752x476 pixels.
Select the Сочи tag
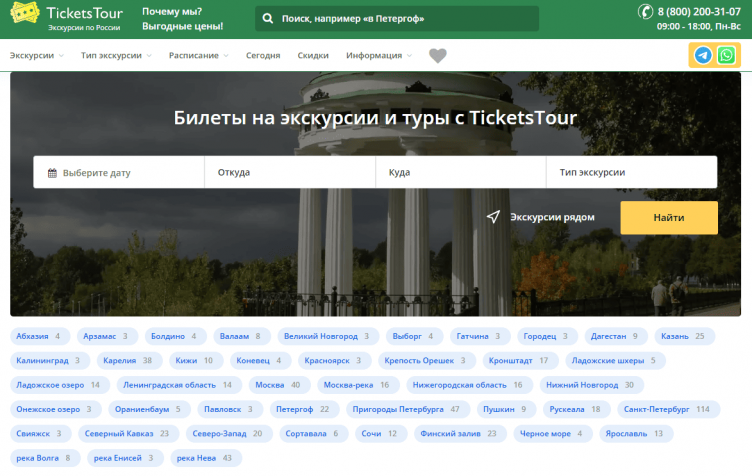pos(381,434)
